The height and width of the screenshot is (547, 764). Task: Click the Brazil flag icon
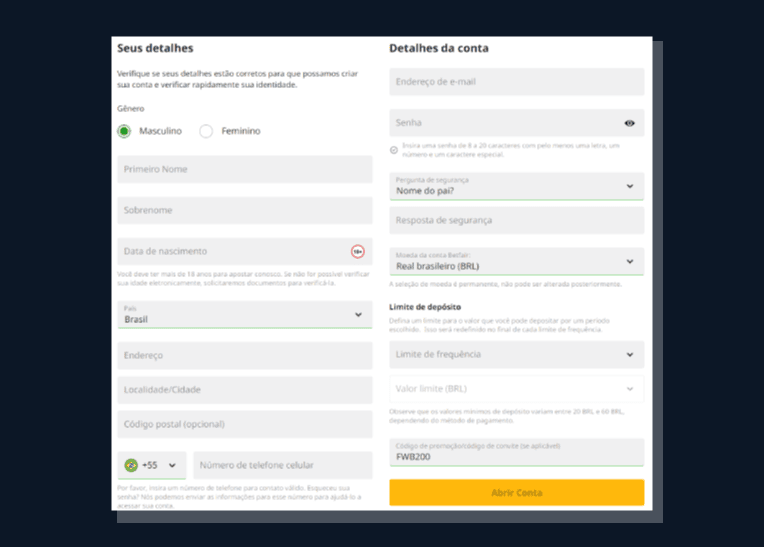(131, 465)
